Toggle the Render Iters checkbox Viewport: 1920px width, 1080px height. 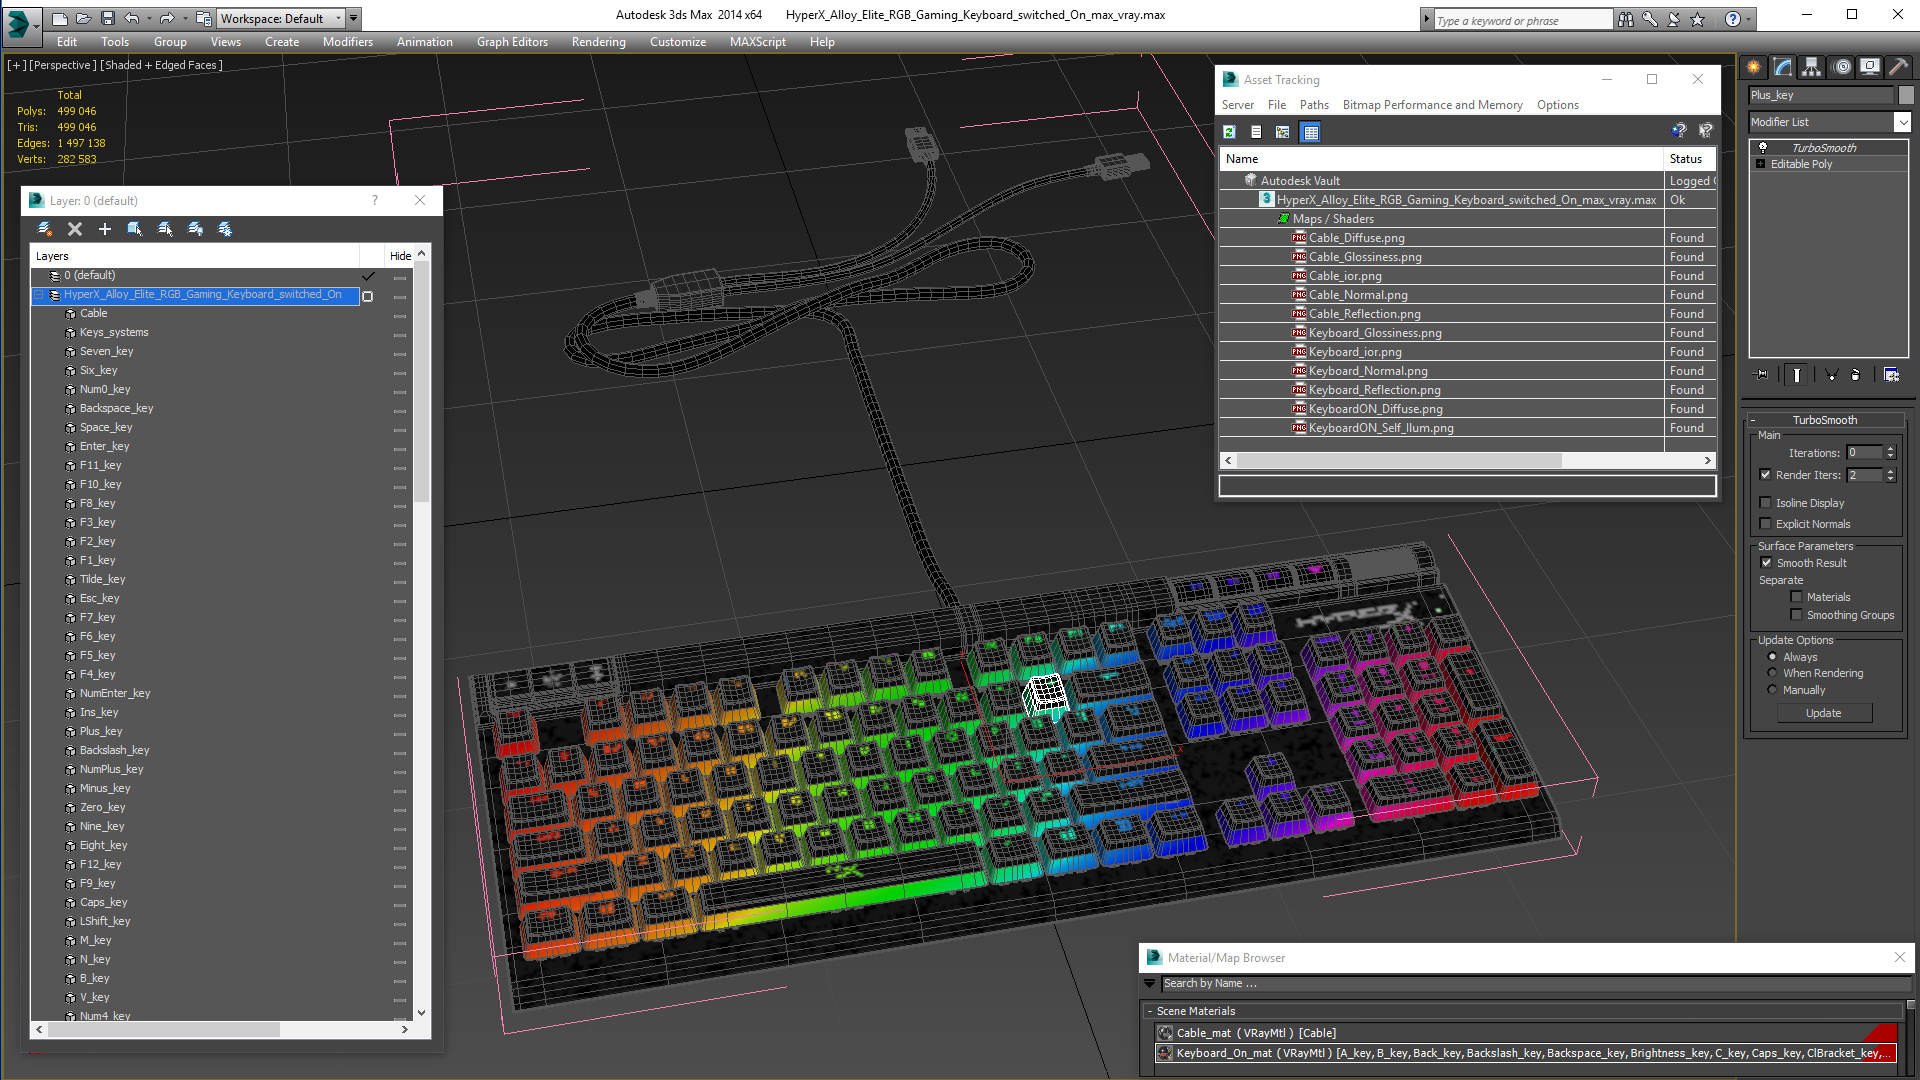[x=1766, y=475]
